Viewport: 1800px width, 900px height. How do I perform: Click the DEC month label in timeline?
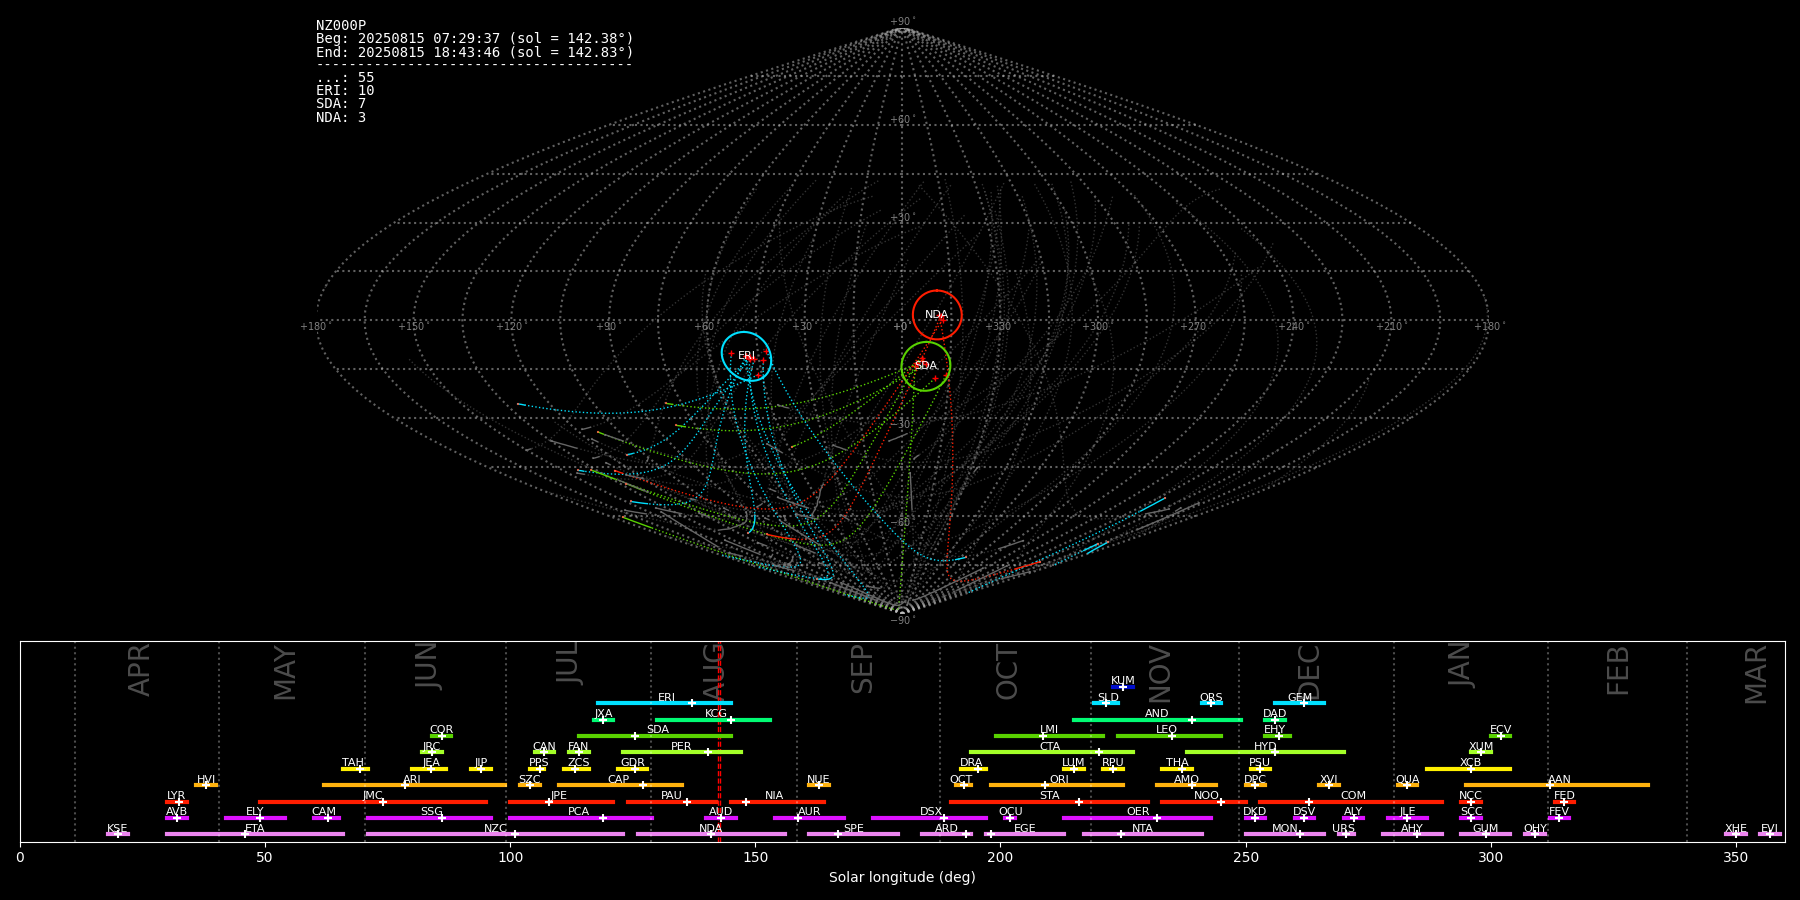[x=1309, y=672]
